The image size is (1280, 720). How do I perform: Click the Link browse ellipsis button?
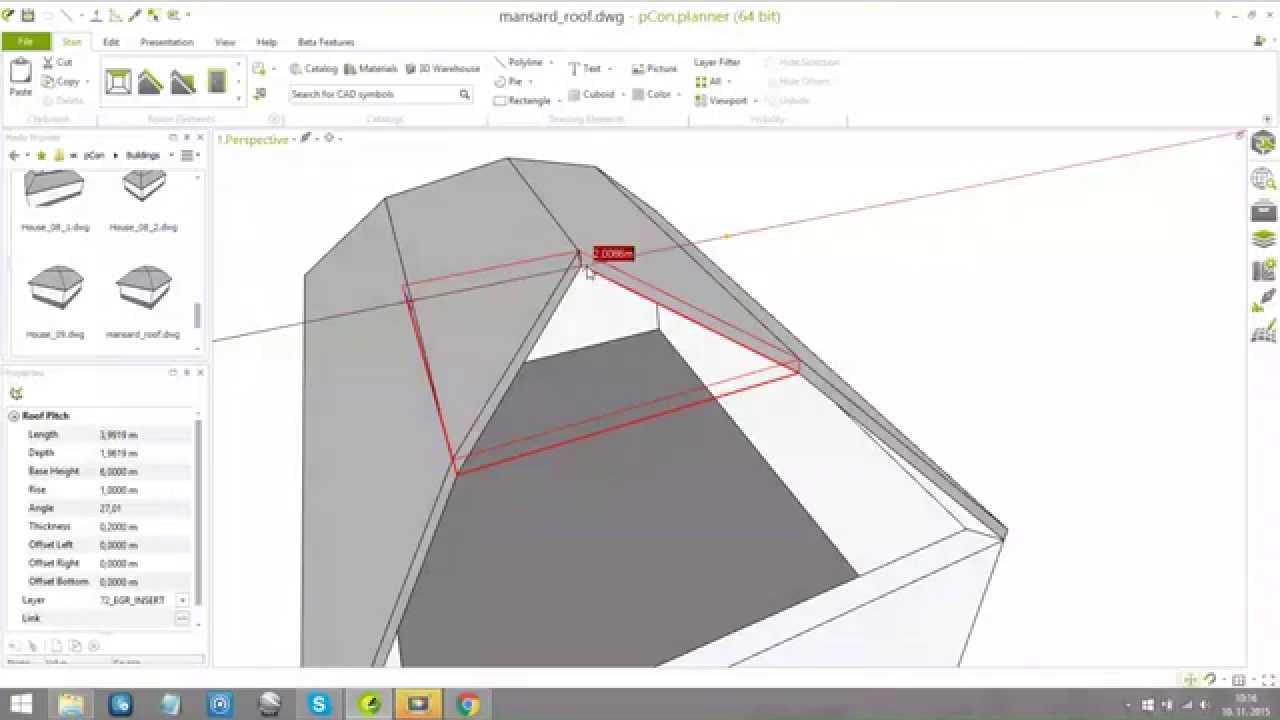tap(182, 618)
